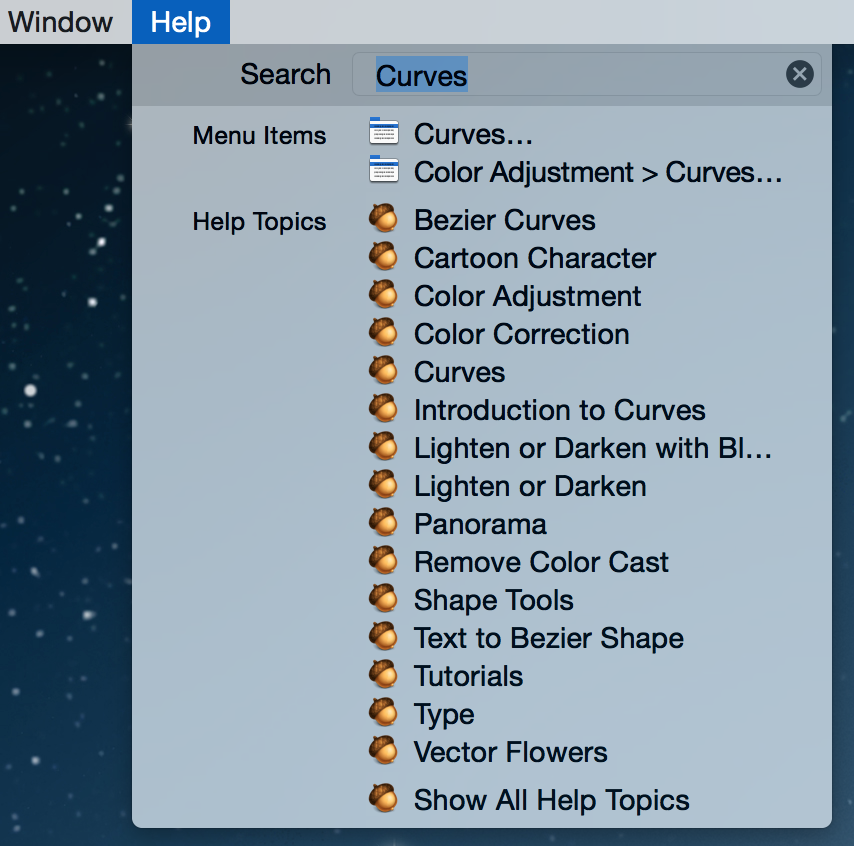Click the menu icon beside Curves… item

pyautogui.click(x=383, y=131)
